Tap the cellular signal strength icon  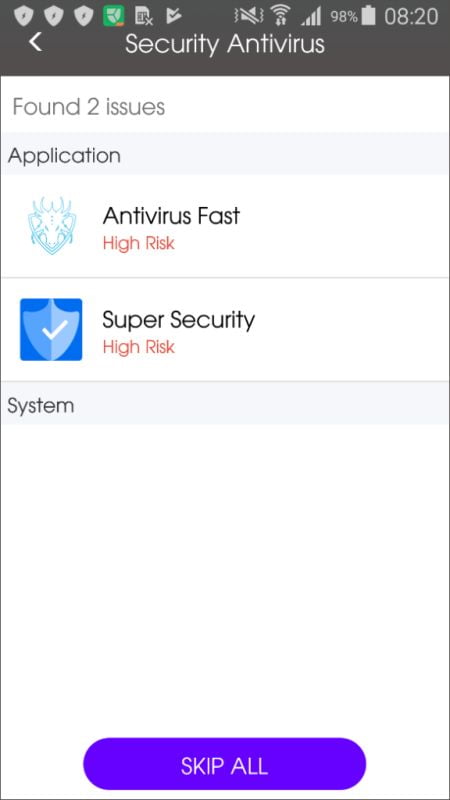[310, 17]
